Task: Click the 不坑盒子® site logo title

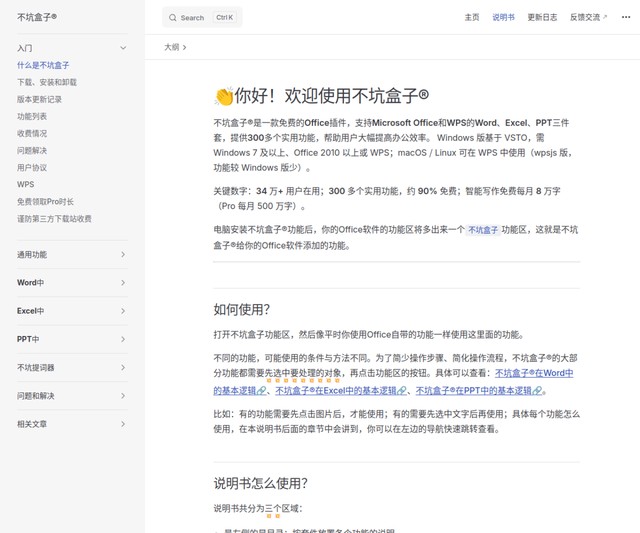Action: (37, 17)
